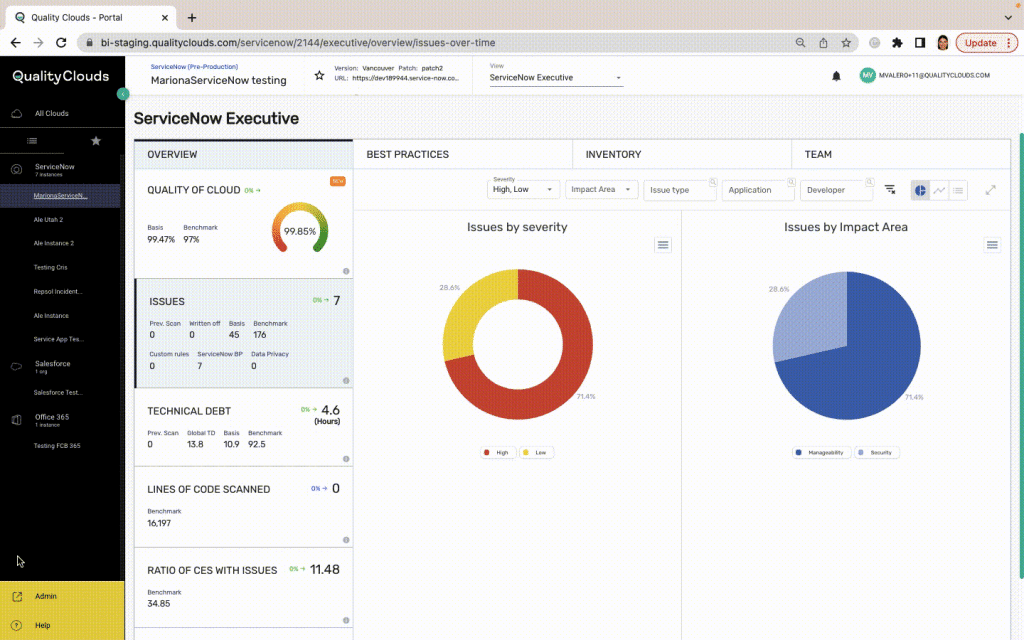Expand the ServiceNow Executive view selector
Image resolution: width=1024 pixels, height=640 pixels.
(x=556, y=78)
